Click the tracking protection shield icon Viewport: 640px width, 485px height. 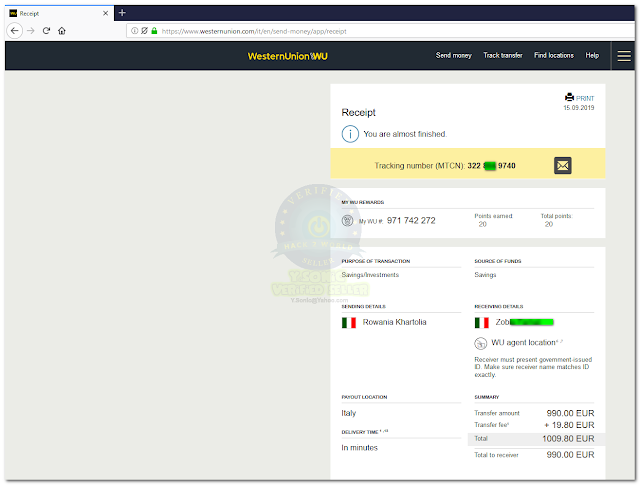click(144, 31)
